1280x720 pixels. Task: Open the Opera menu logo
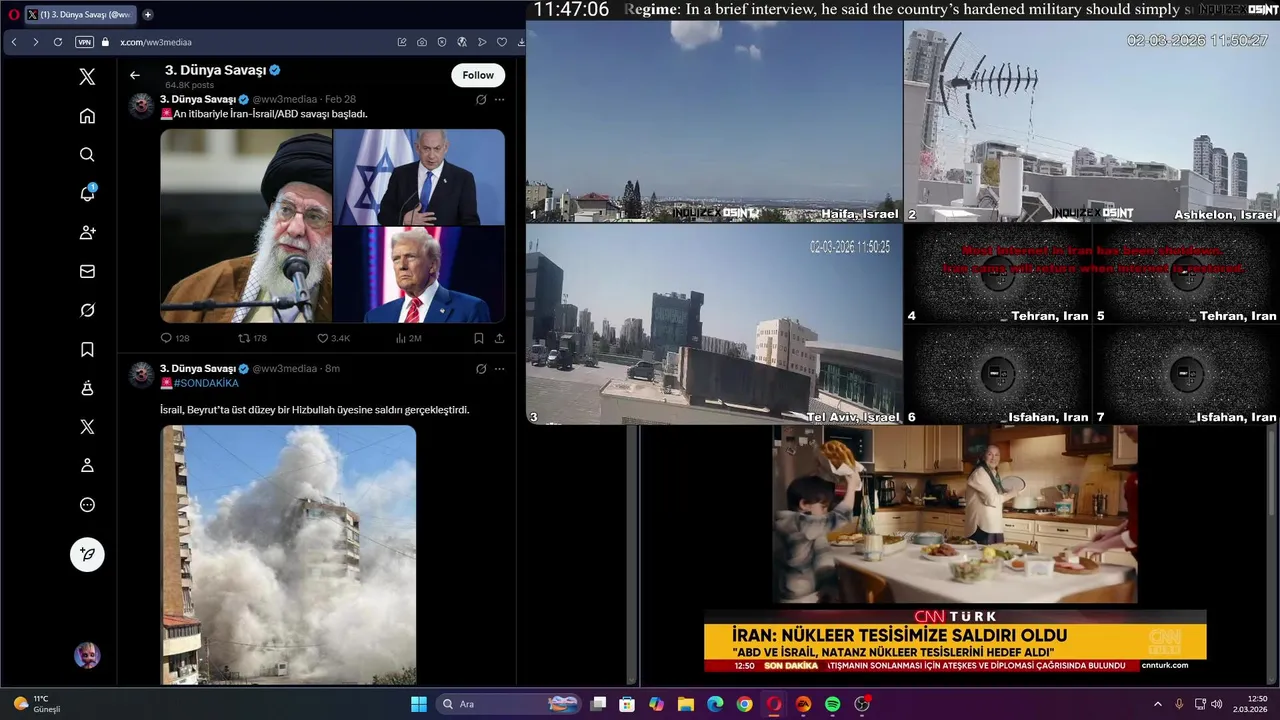tap(13, 14)
